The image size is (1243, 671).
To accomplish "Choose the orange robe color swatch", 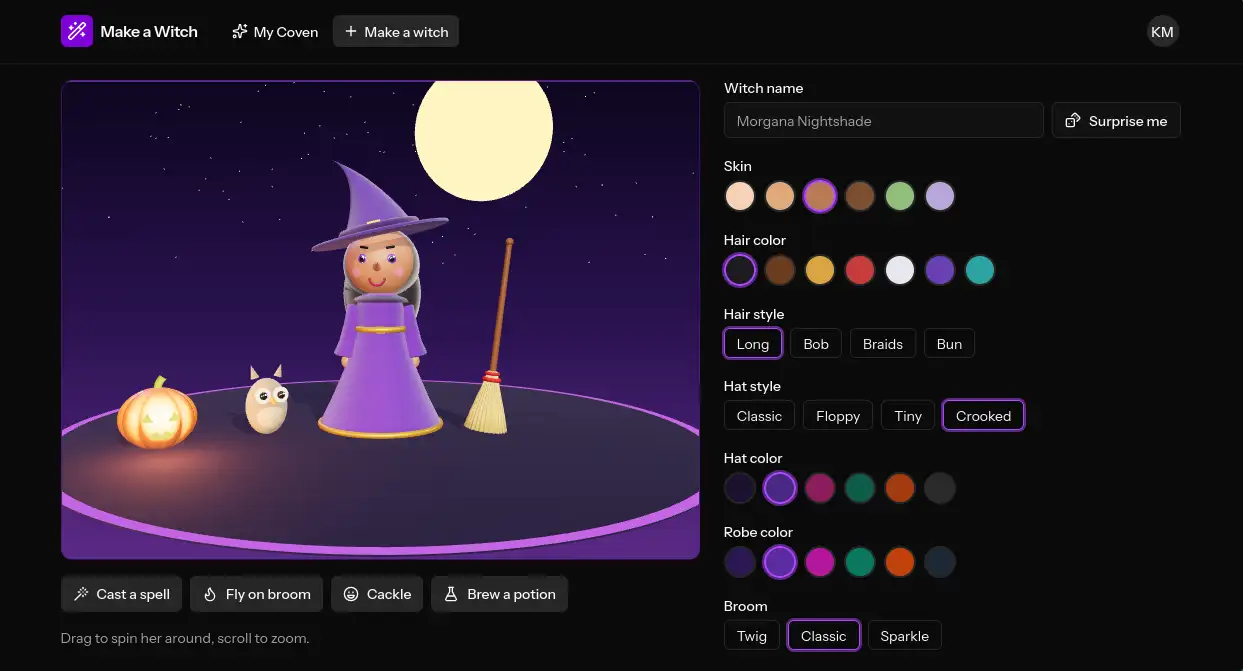I will point(900,562).
